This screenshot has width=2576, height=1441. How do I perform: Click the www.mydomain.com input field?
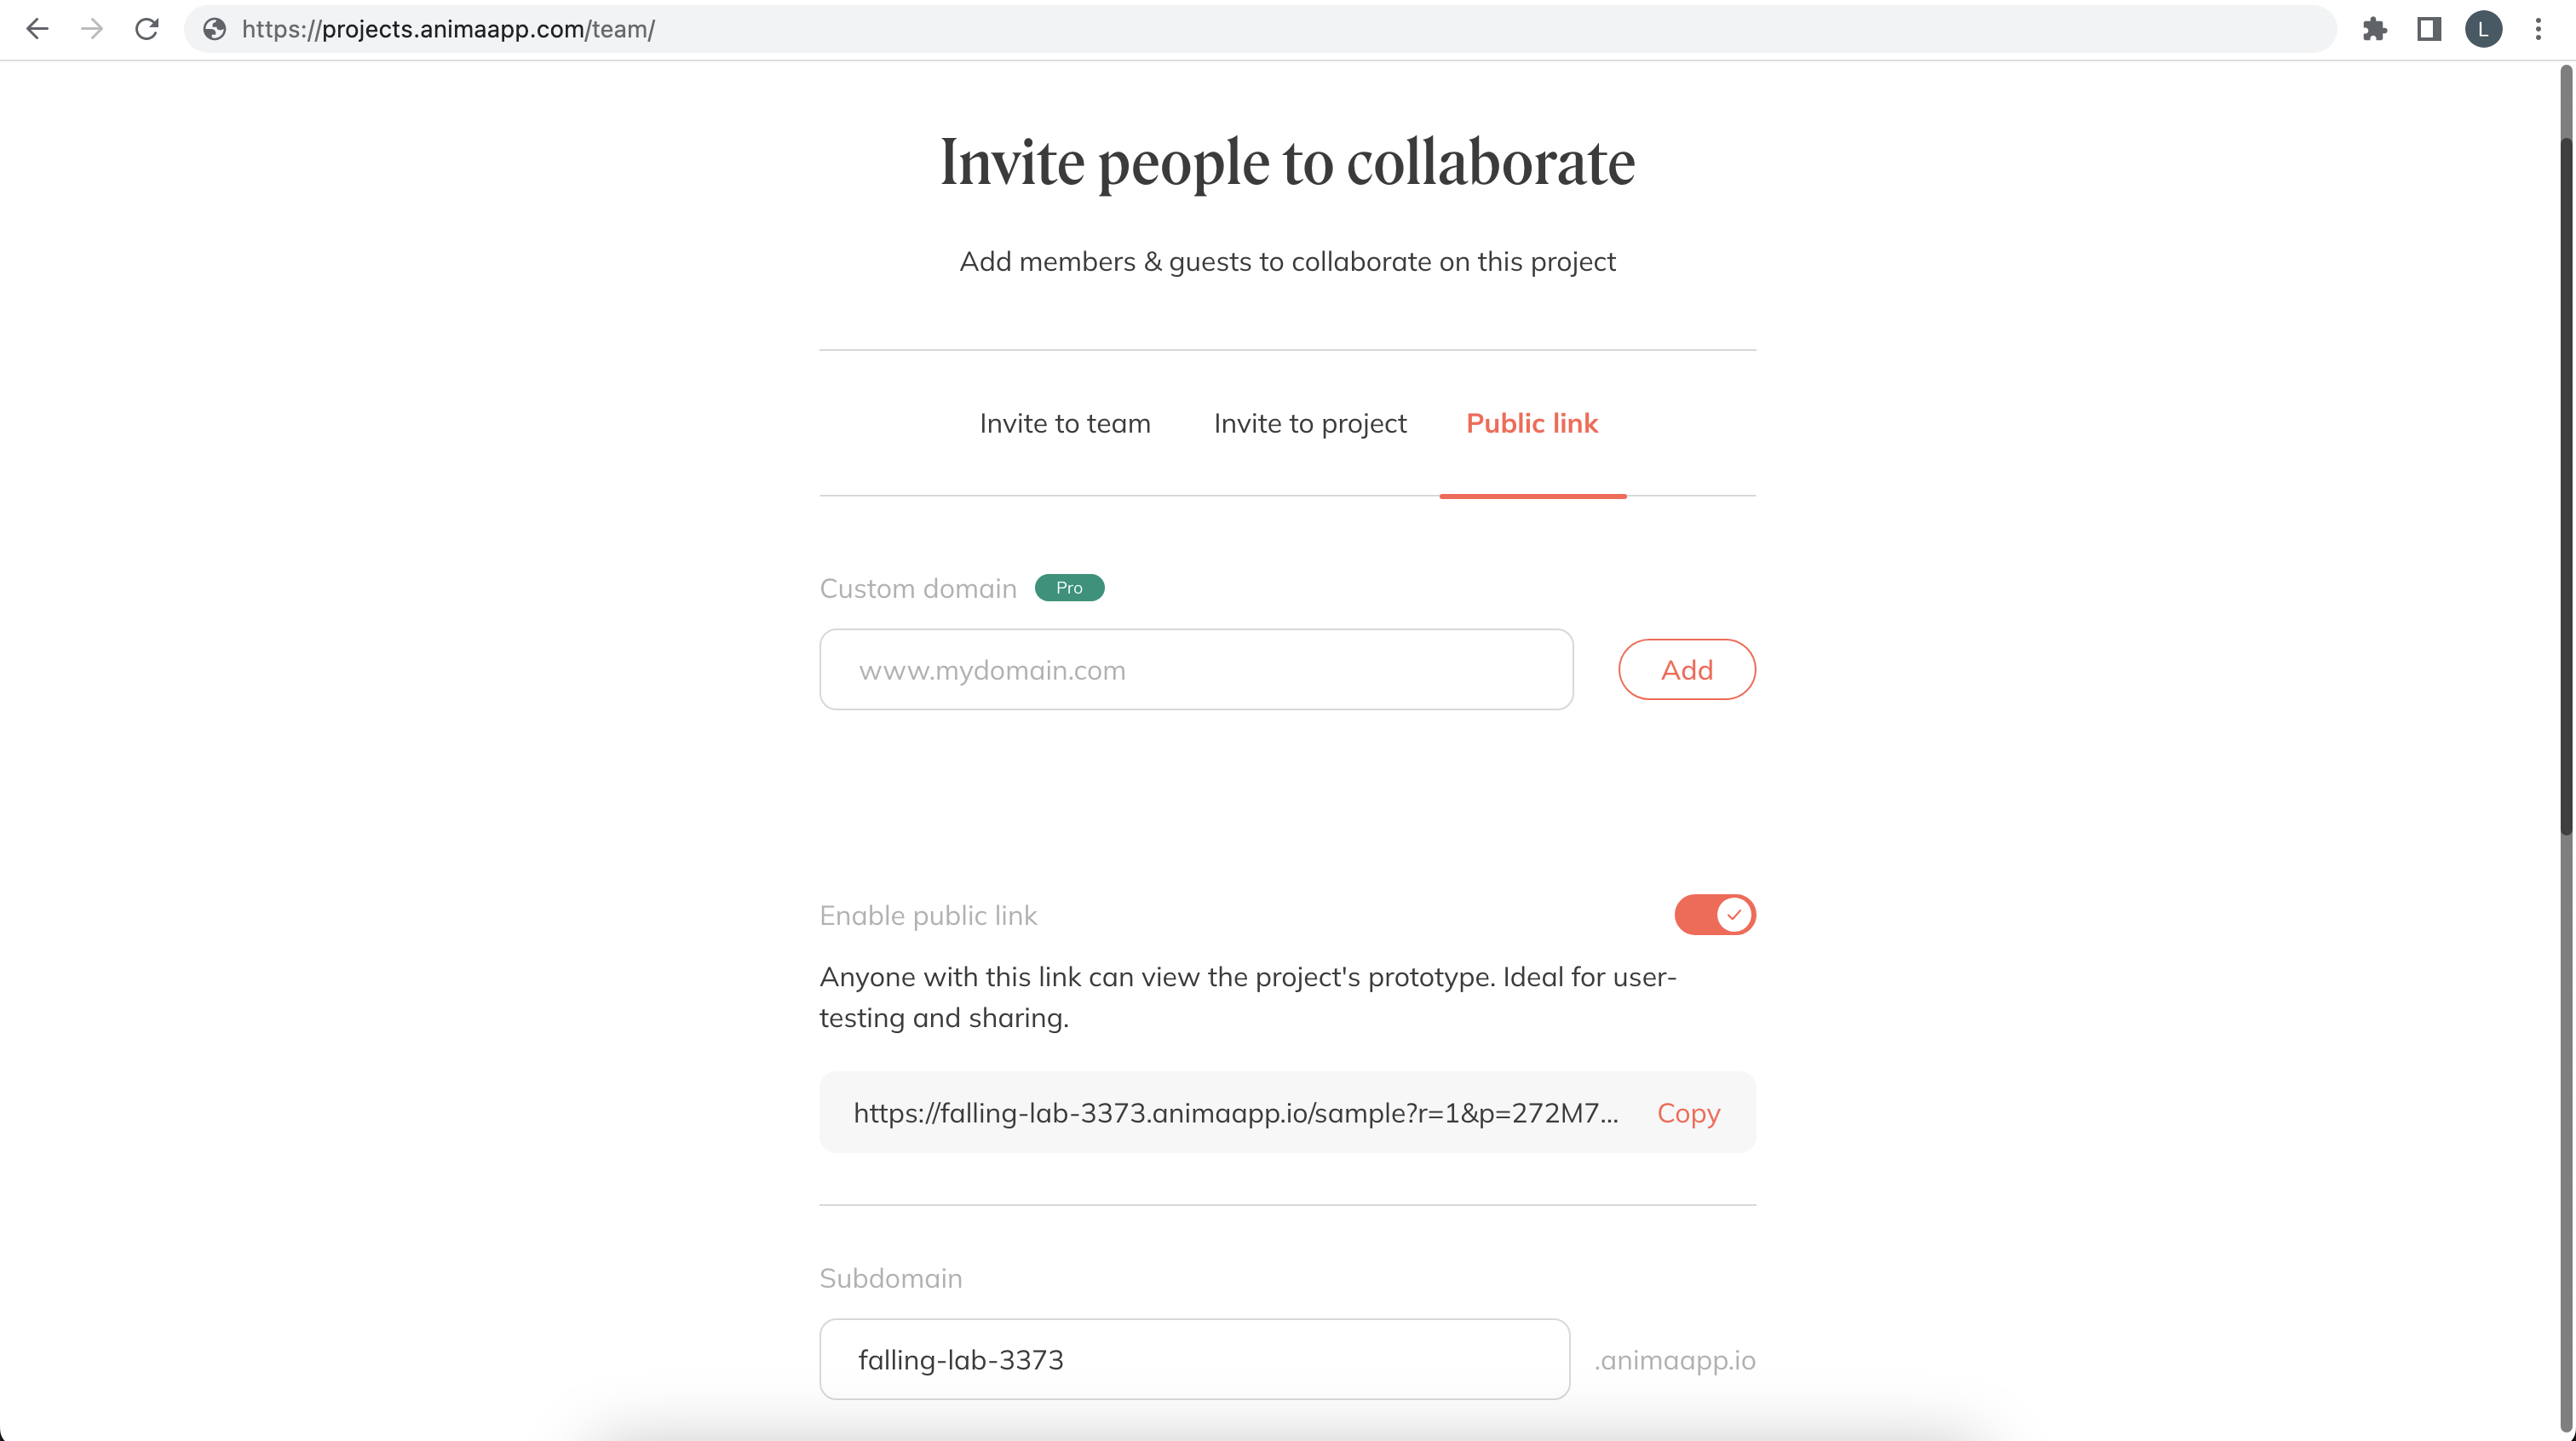(x=1196, y=669)
